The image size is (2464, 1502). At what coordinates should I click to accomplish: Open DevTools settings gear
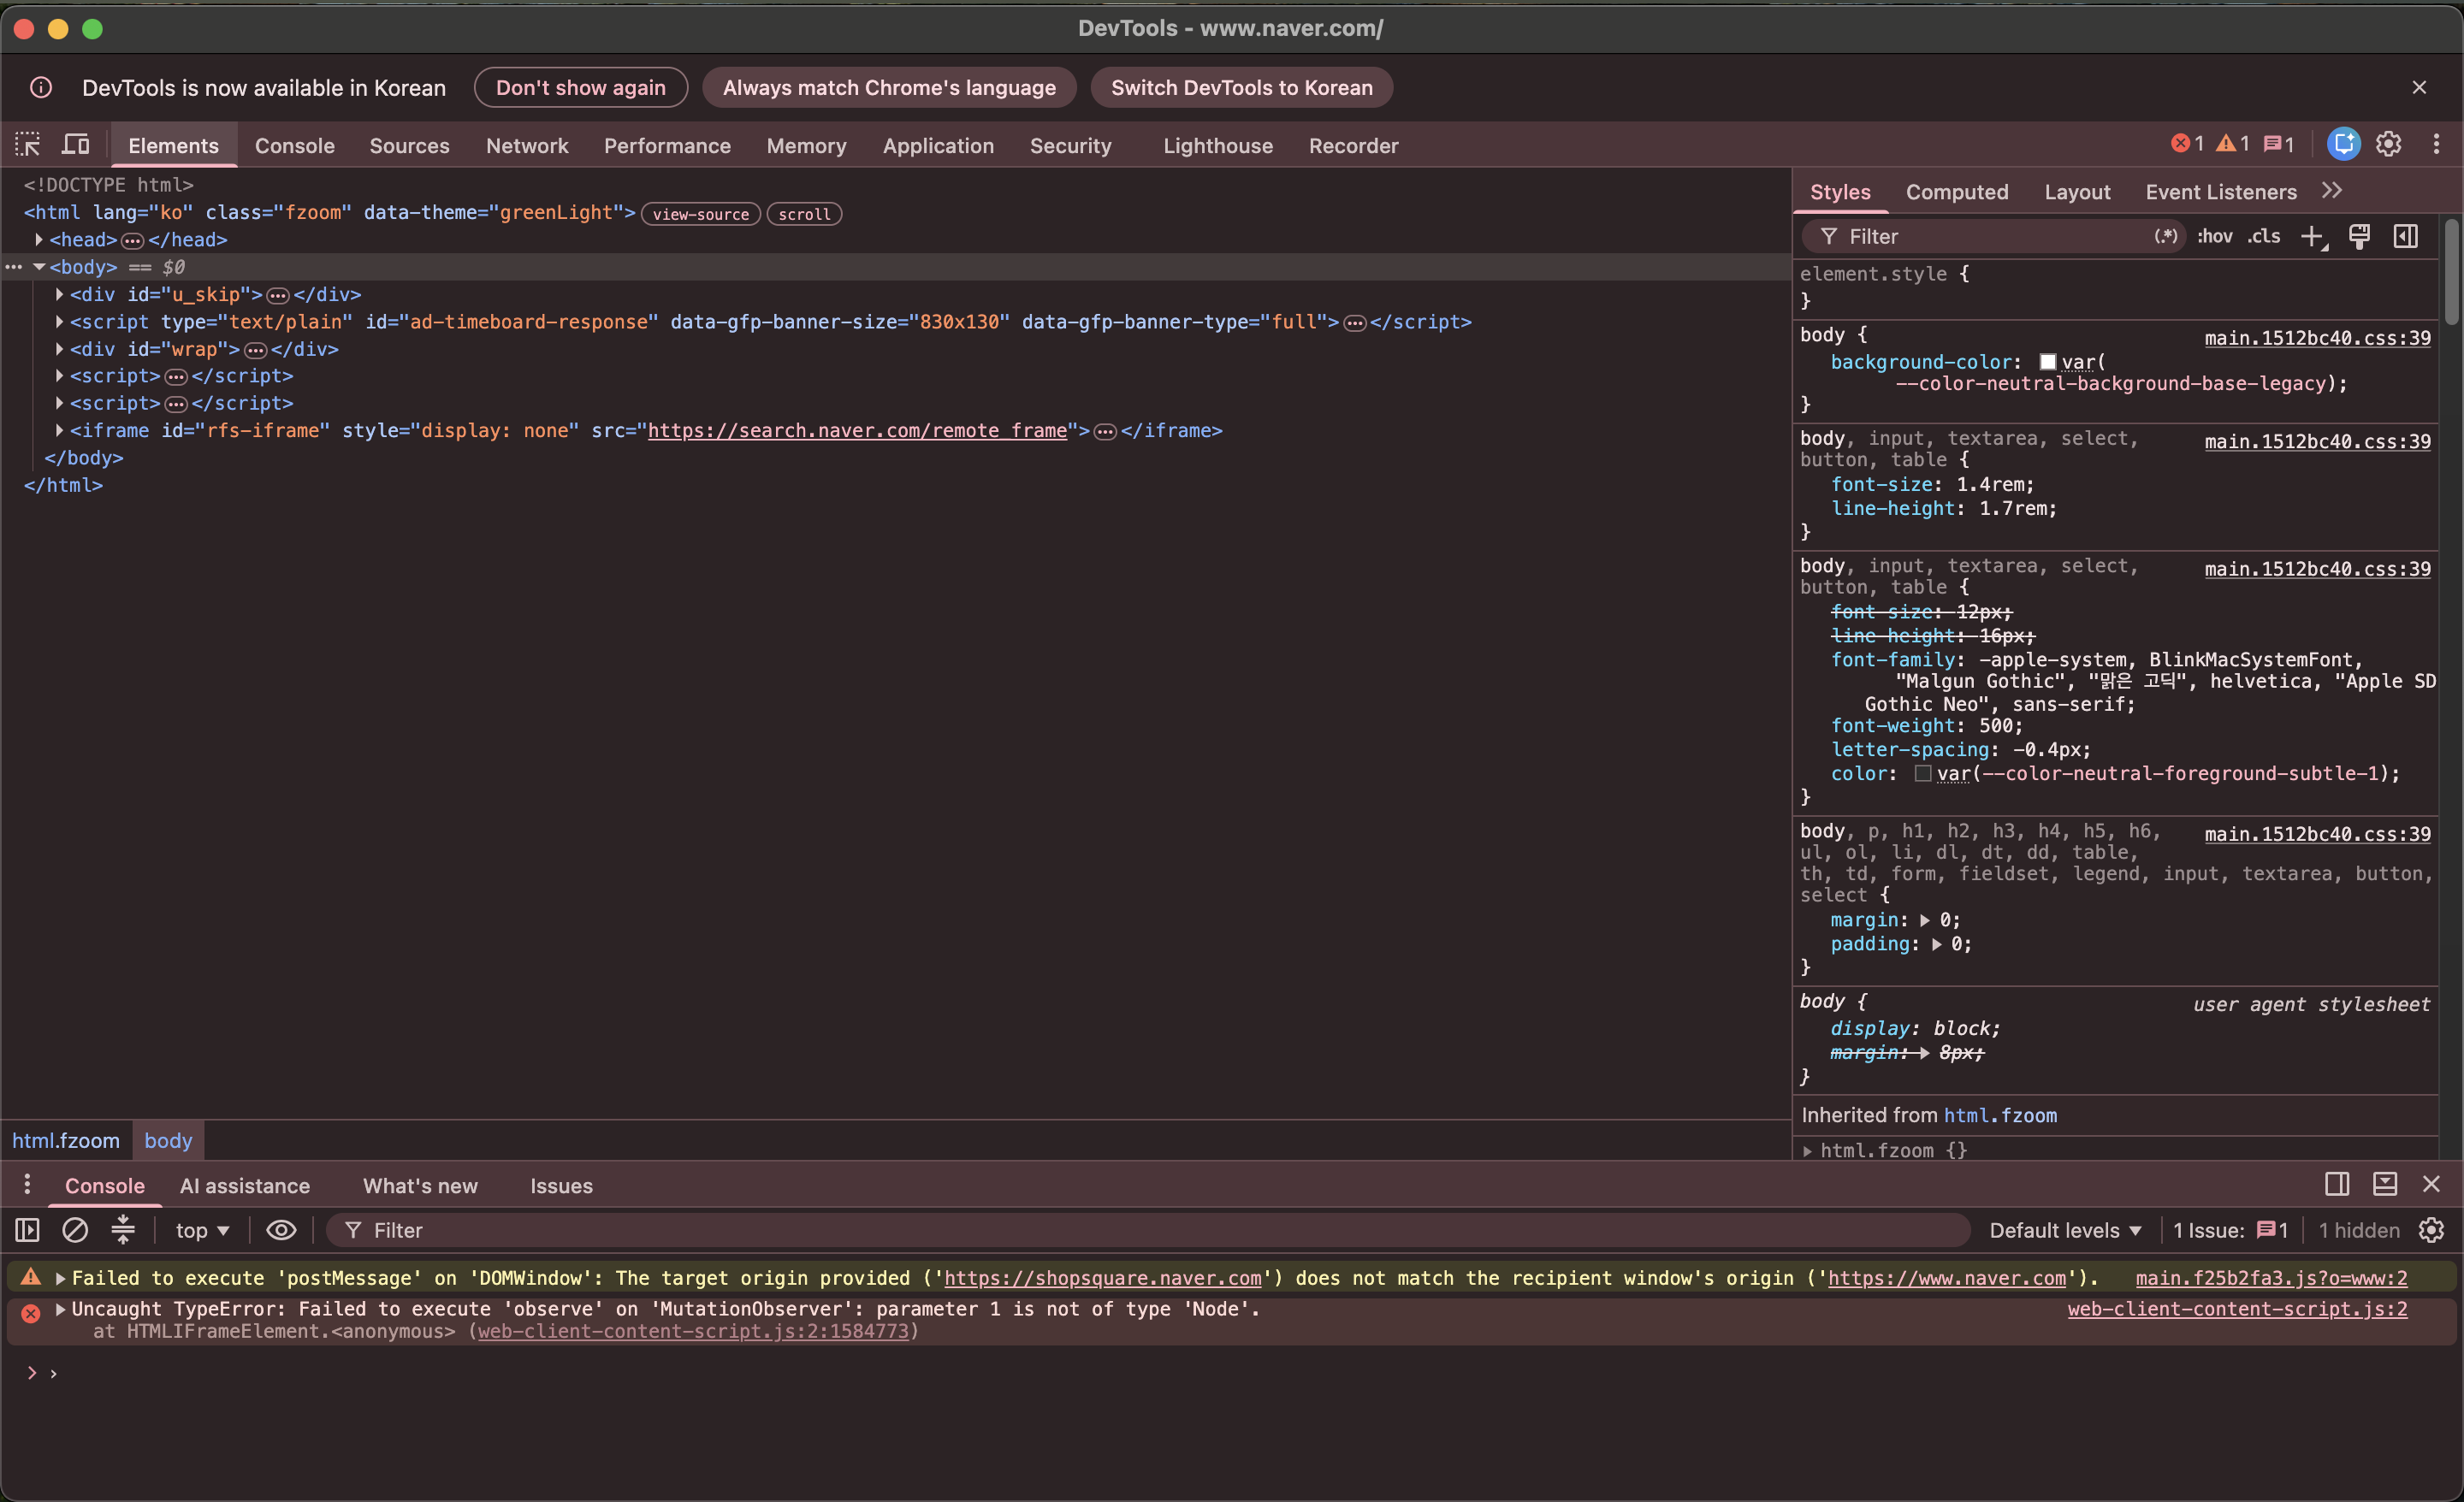pyautogui.click(x=2389, y=145)
